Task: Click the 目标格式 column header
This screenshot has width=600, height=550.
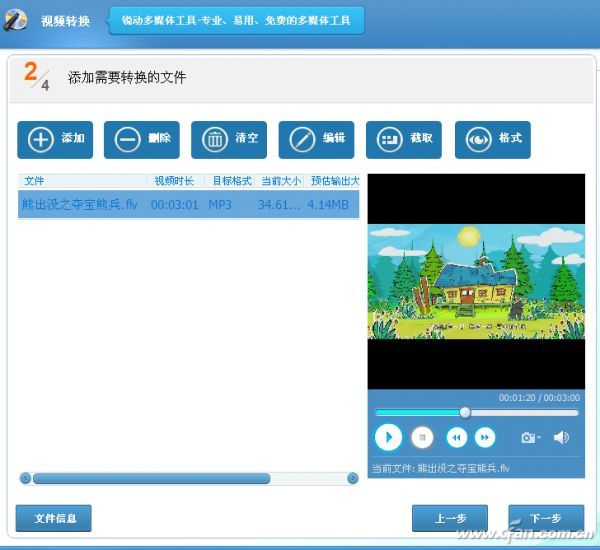Action: coord(232,181)
